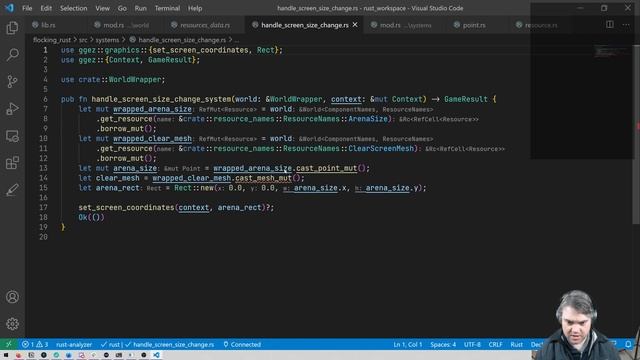Click src in the breadcrumb
Image resolution: width=640 pixels, height=360 pixels.
click(83, 40)
